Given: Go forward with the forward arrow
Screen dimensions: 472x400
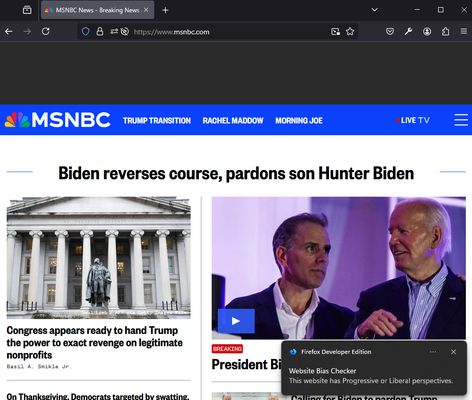Looking at the screenshot, I should [x=27, y=32].
